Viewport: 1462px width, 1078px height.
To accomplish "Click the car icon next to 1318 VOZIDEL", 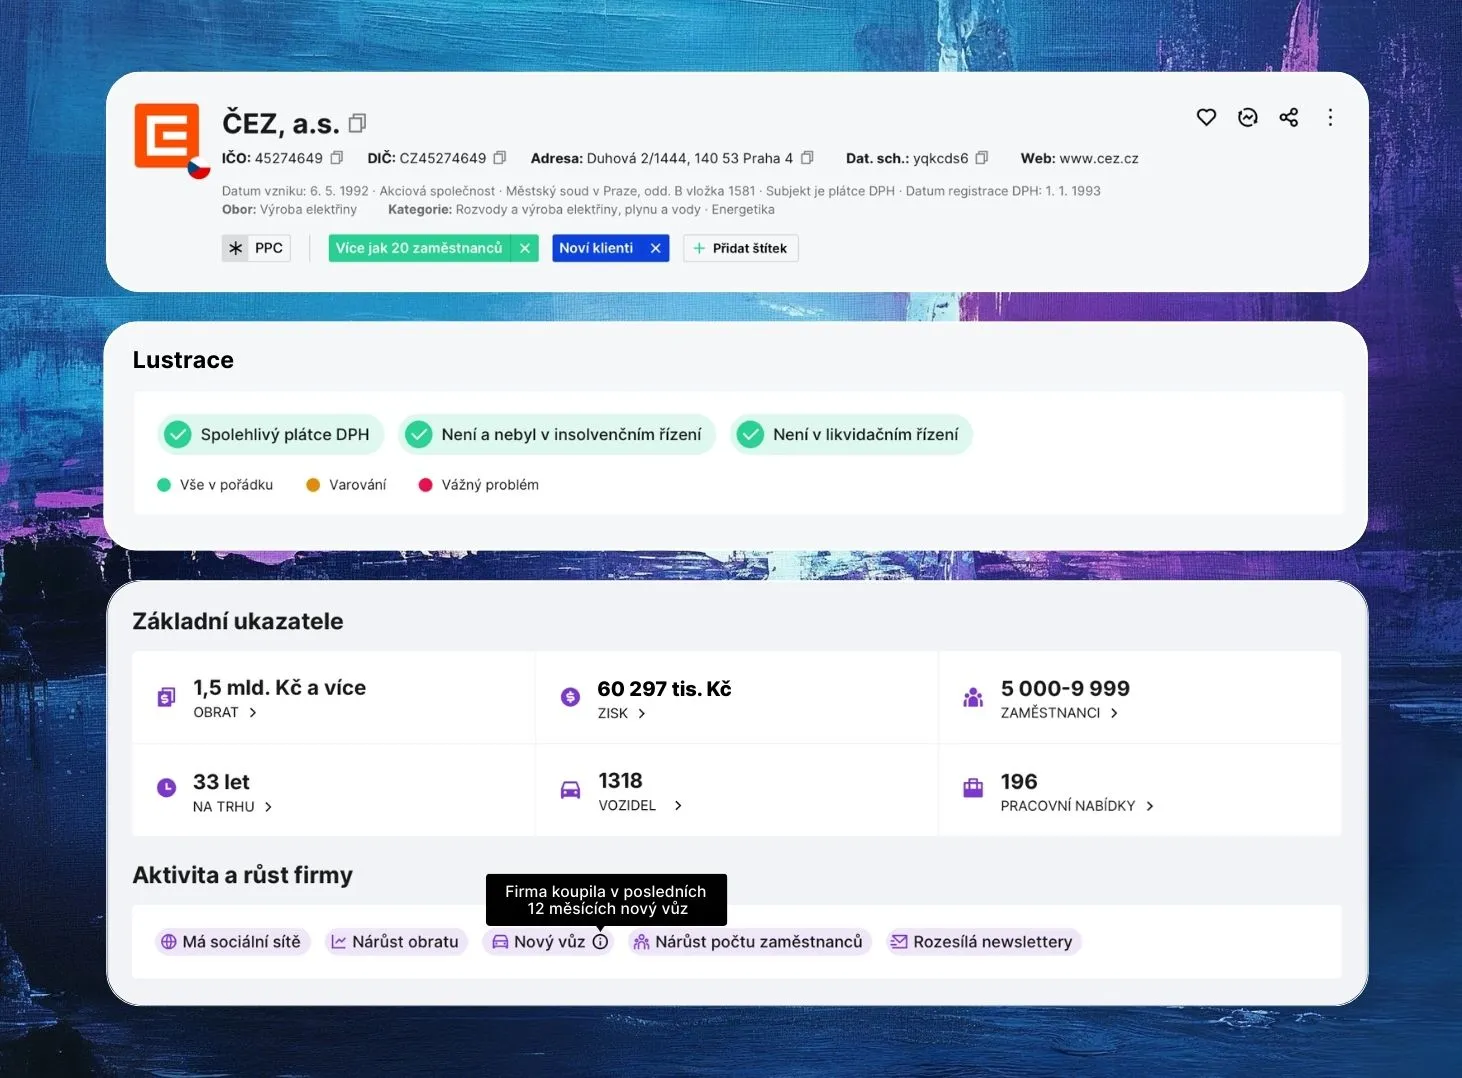I will (x=570, y=790).
